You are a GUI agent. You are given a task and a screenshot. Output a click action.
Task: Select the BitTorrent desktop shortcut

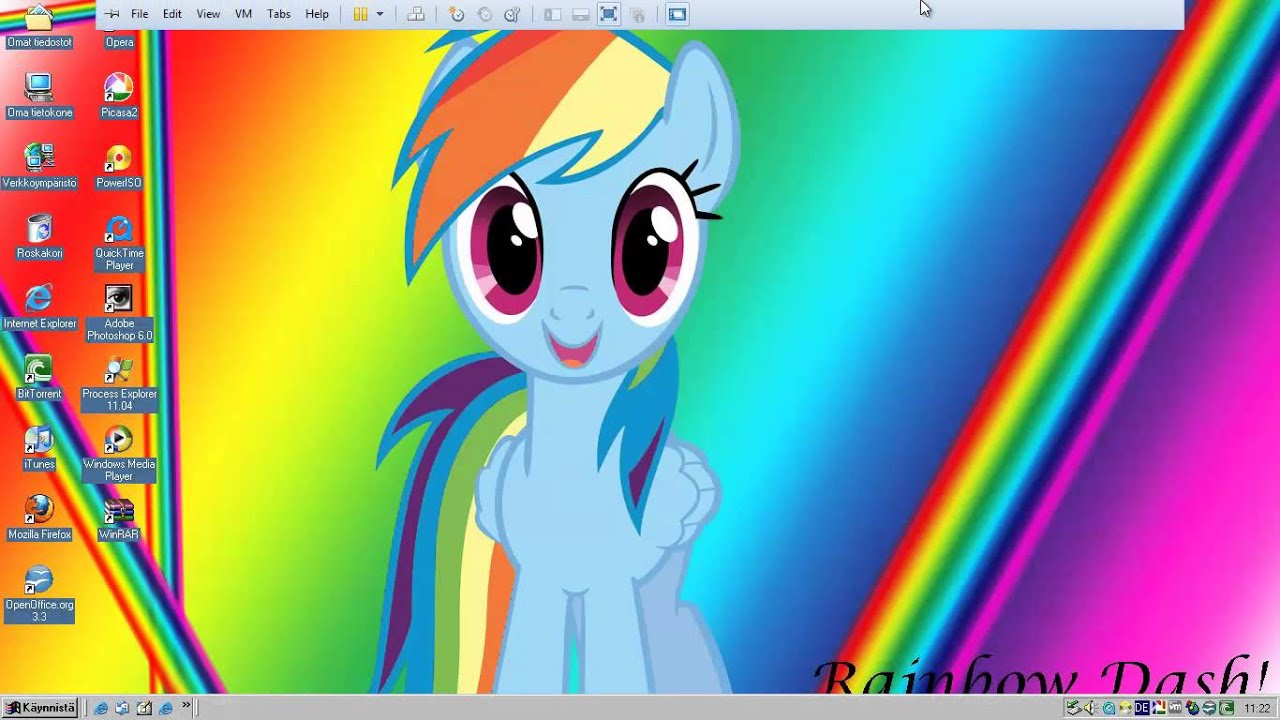39,378
